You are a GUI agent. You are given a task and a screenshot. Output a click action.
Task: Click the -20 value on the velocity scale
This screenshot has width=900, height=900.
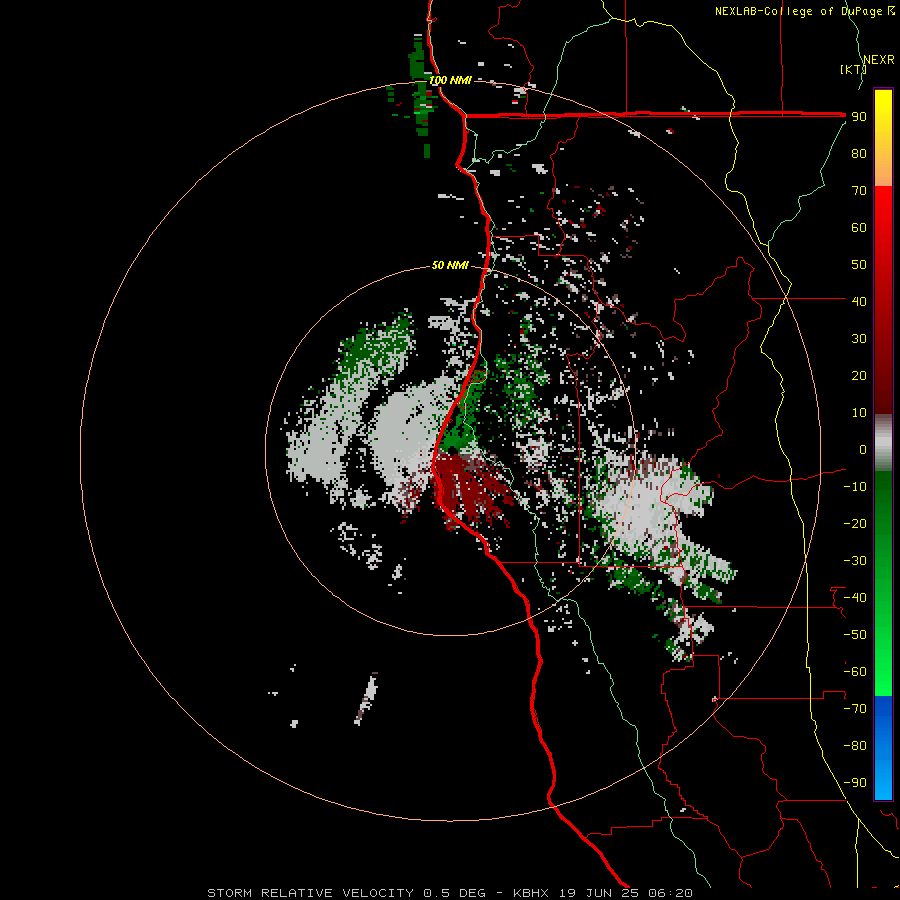(855, 523)
